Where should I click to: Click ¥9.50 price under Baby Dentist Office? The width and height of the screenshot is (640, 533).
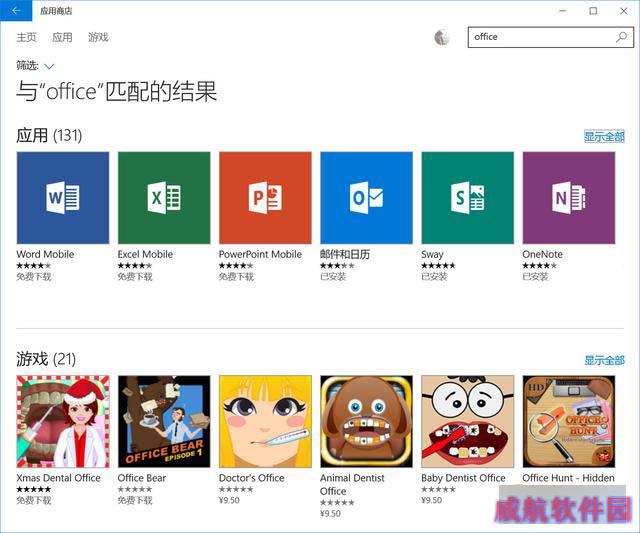(x=431, y=500)
